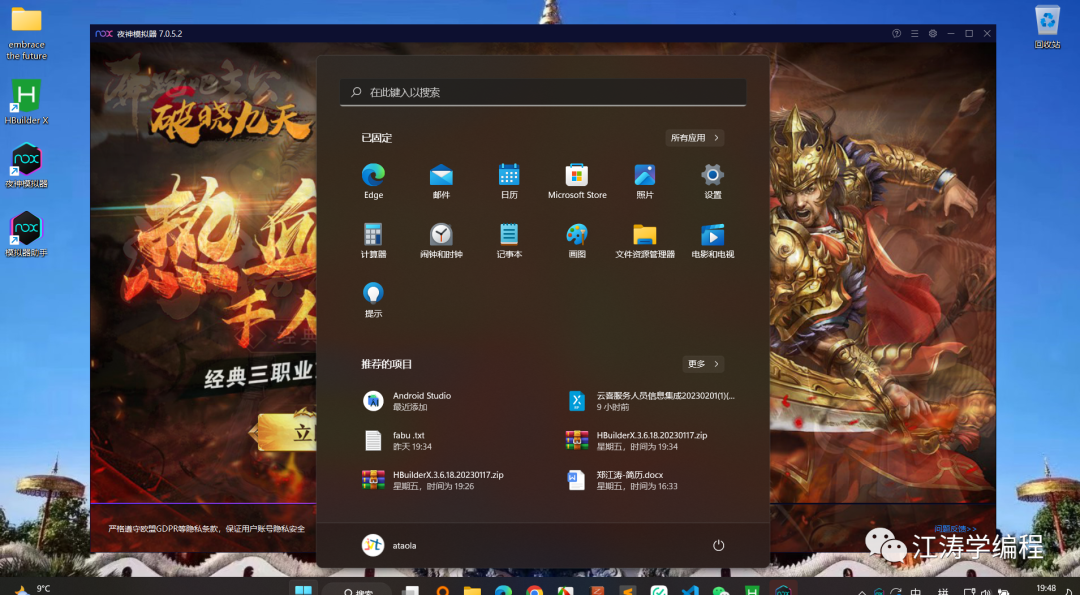The height and width of the screenshot is (595, 1080).
Task: Open Nox emulator help question-mark icon
Action: (896, 33)
